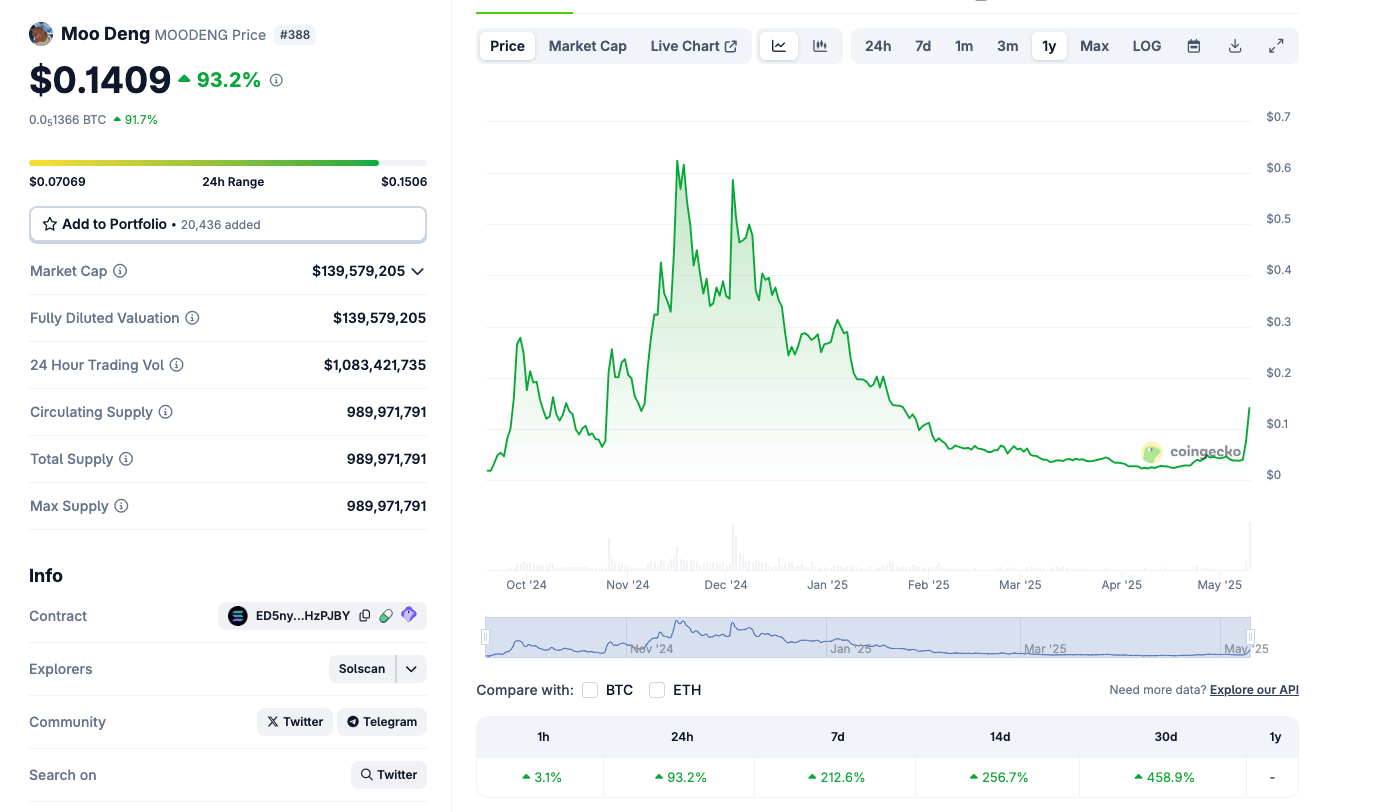Screen dimensions: 1400x812
Task: Open the Phantom wallet icon beside contract
Action: (x=408, y=616)
